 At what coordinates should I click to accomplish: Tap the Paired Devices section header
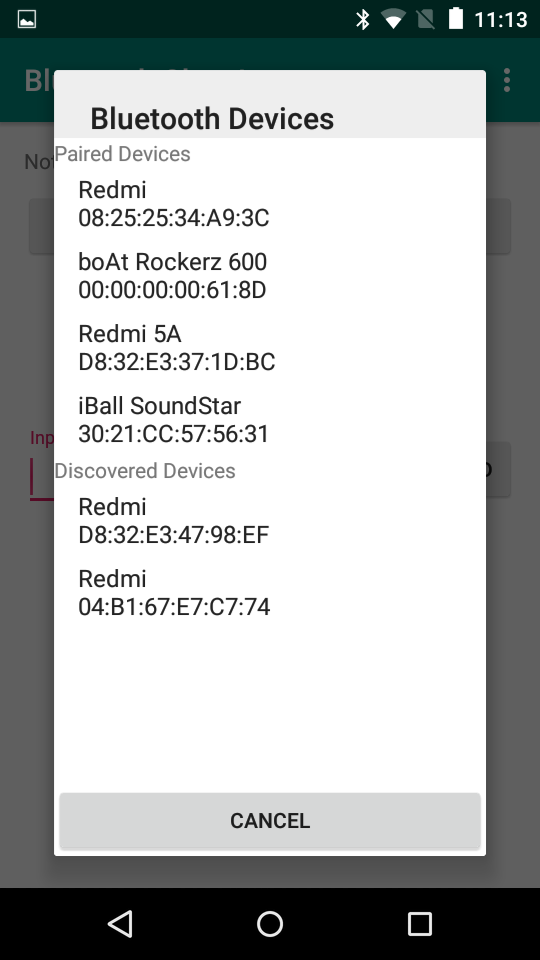(122, 154)
